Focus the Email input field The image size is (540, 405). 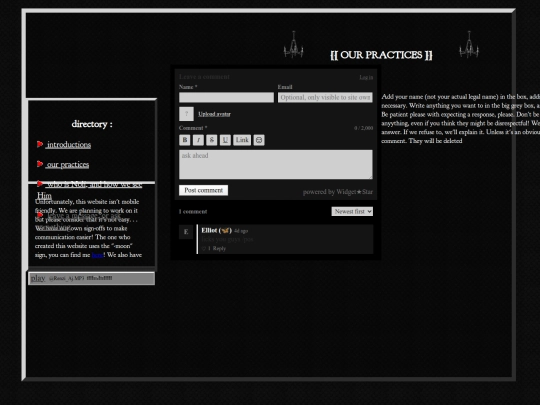point(325,97)
